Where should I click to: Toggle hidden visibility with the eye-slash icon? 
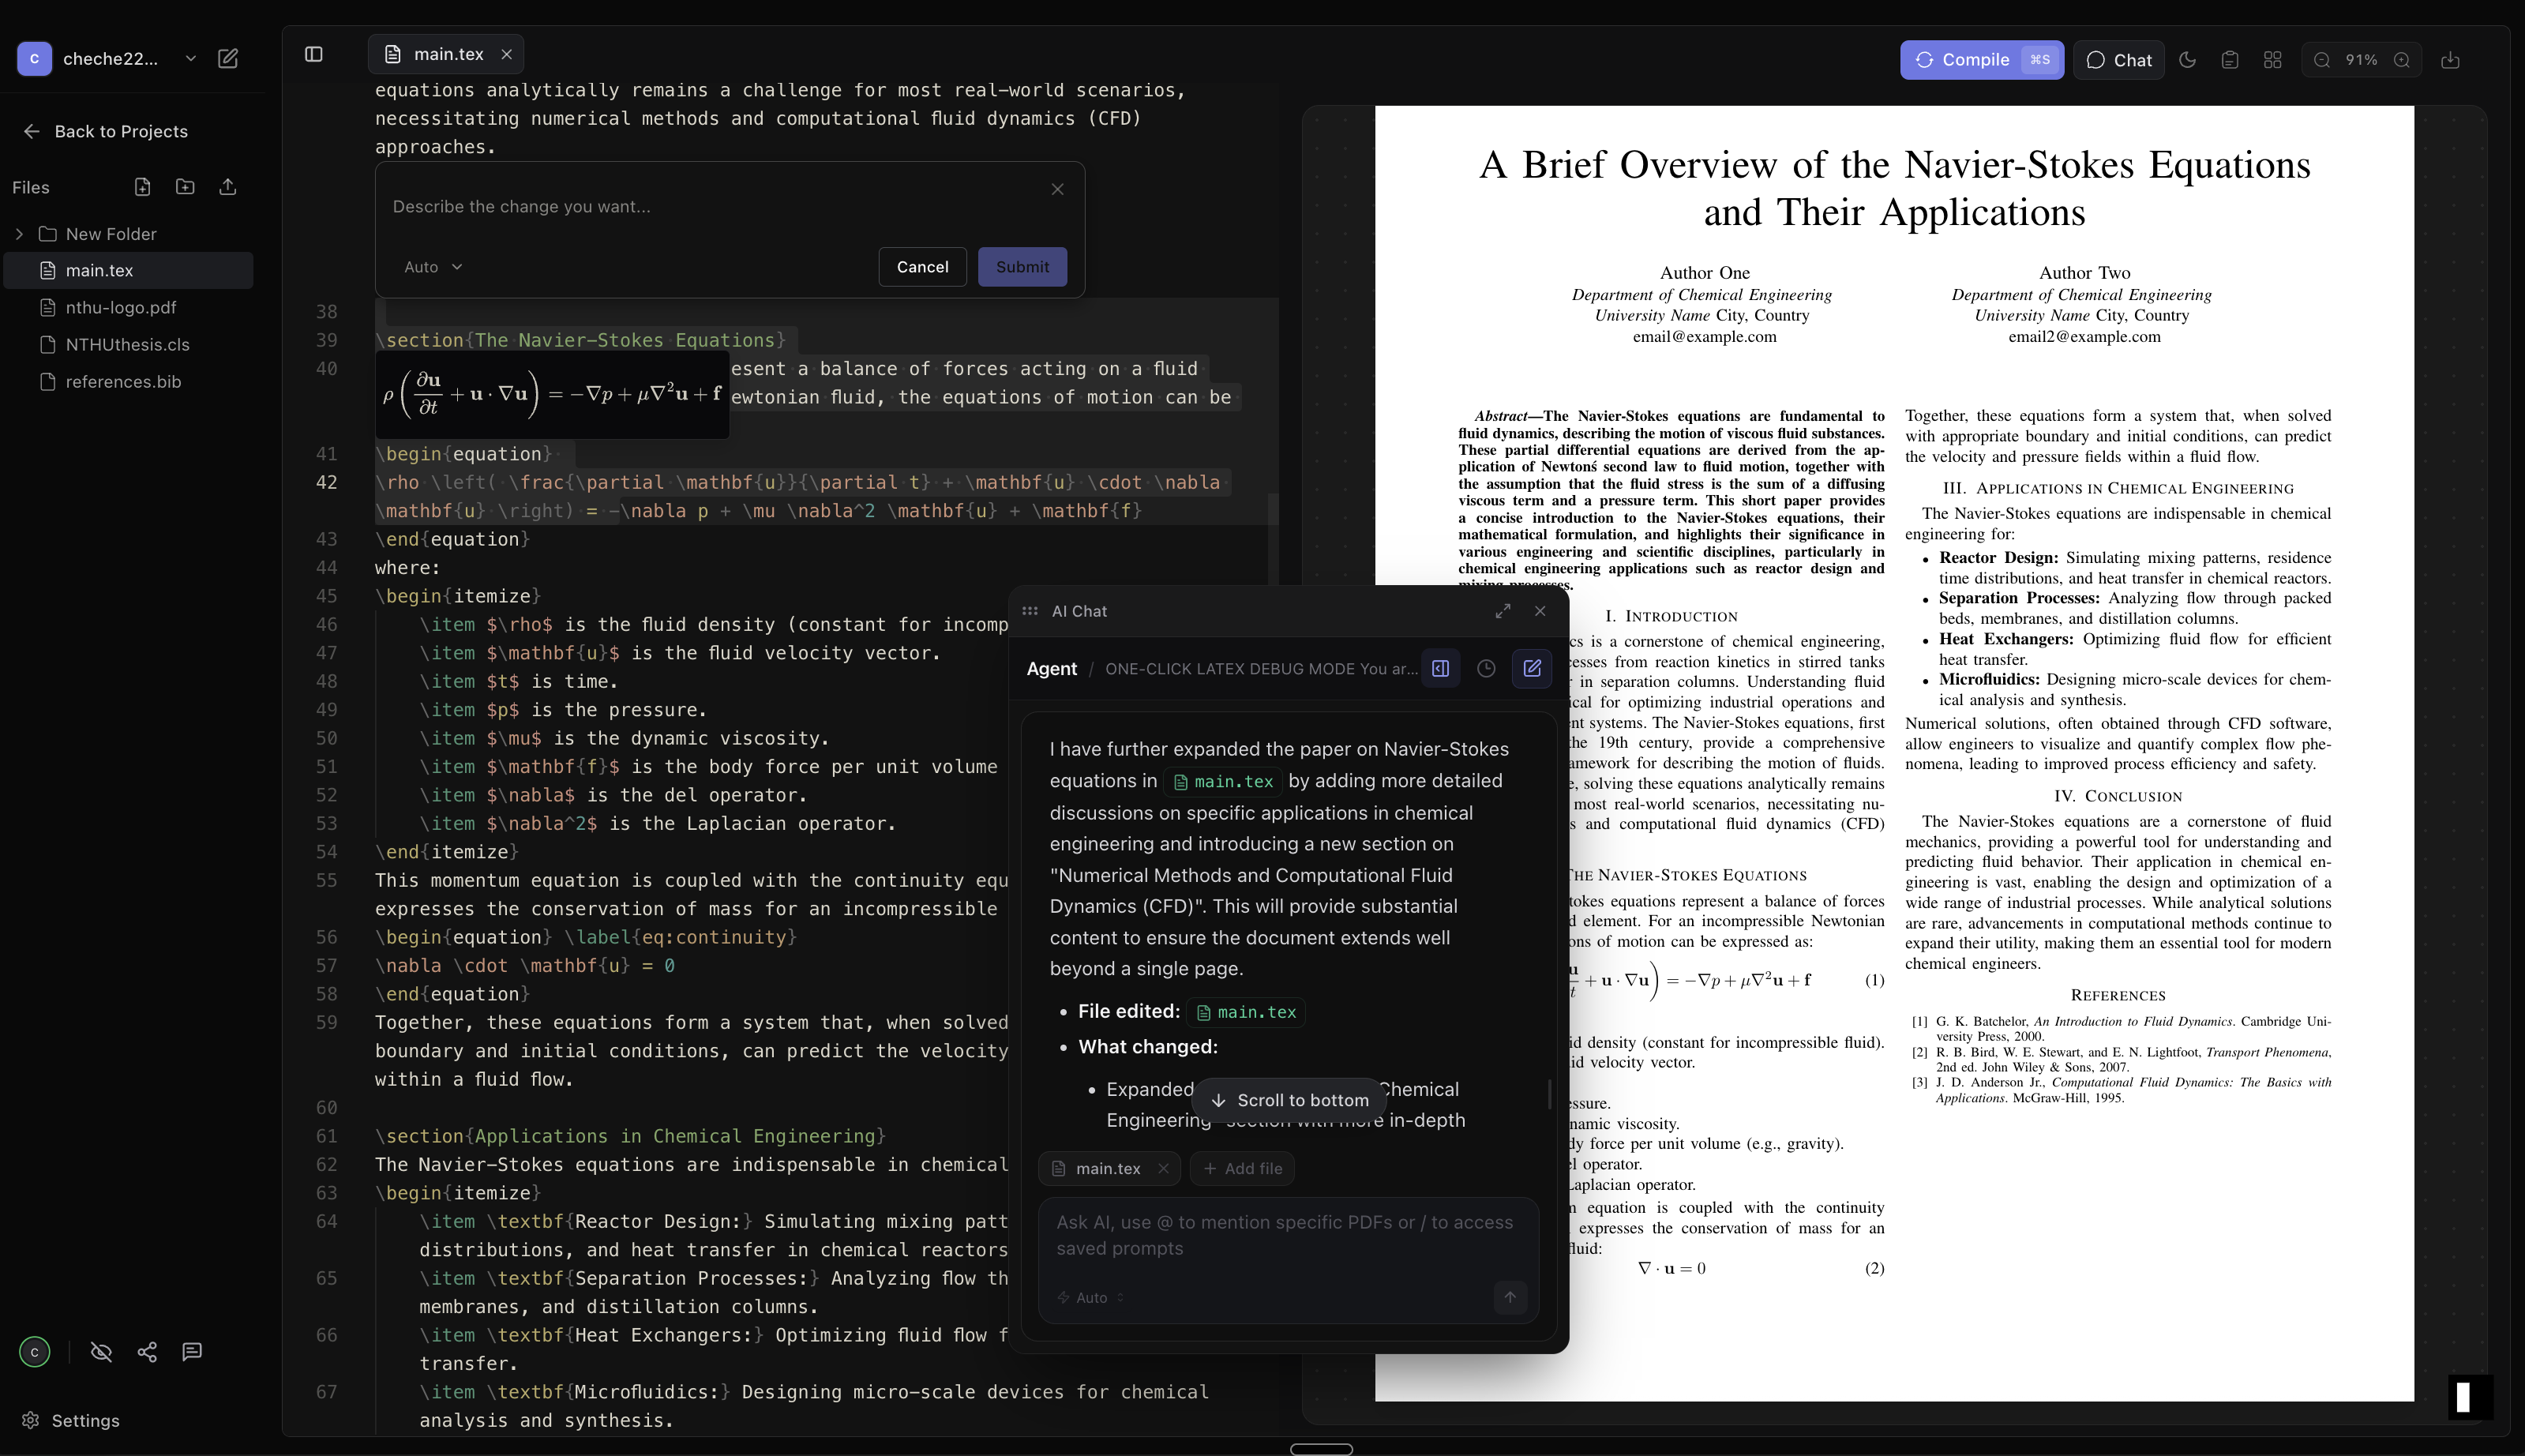(x=101, y=1351)
